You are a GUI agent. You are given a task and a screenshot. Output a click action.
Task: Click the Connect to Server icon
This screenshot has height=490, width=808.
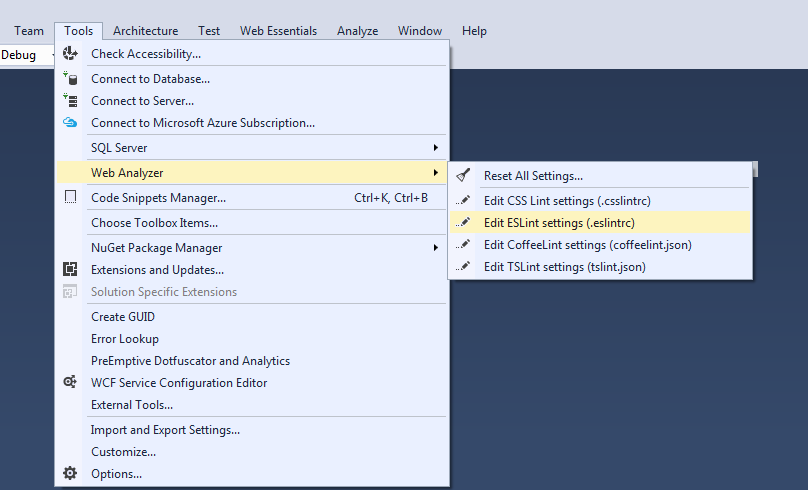click(x=70, y=100)
